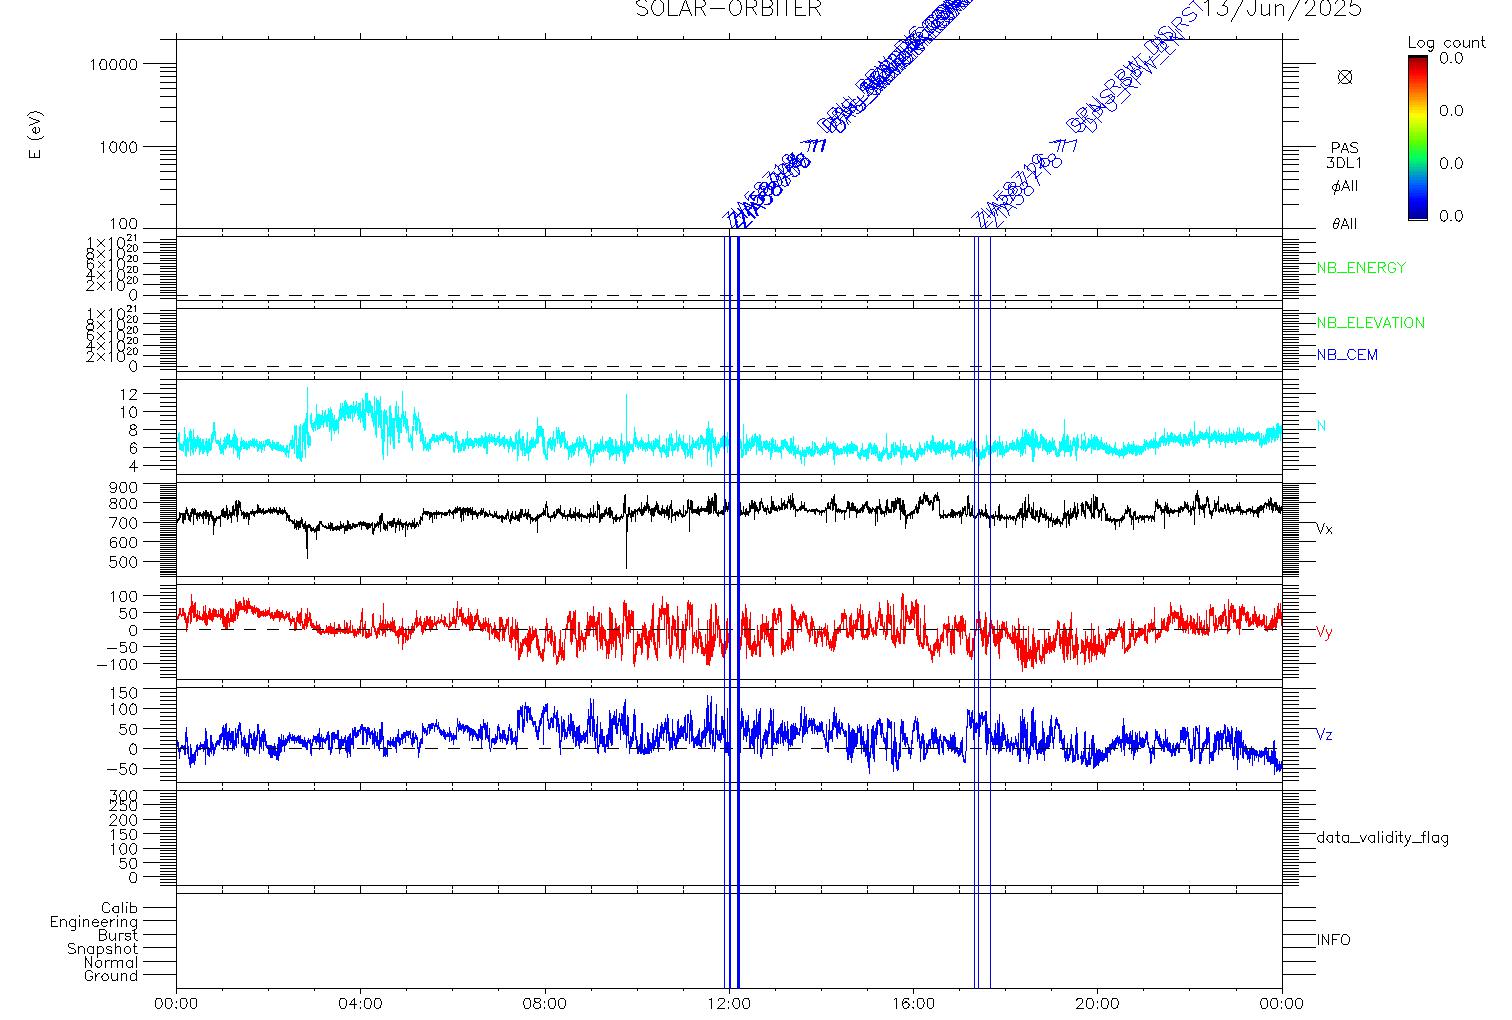Click the E (eV) axis title
The height and width of the screenshot is (1020, 1512).
pos(36,135)
